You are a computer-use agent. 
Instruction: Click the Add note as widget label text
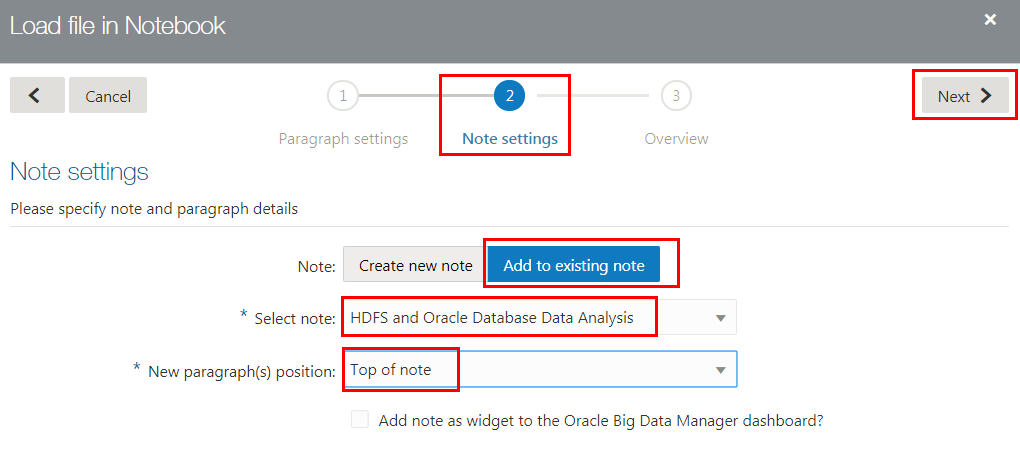(601, 421)
